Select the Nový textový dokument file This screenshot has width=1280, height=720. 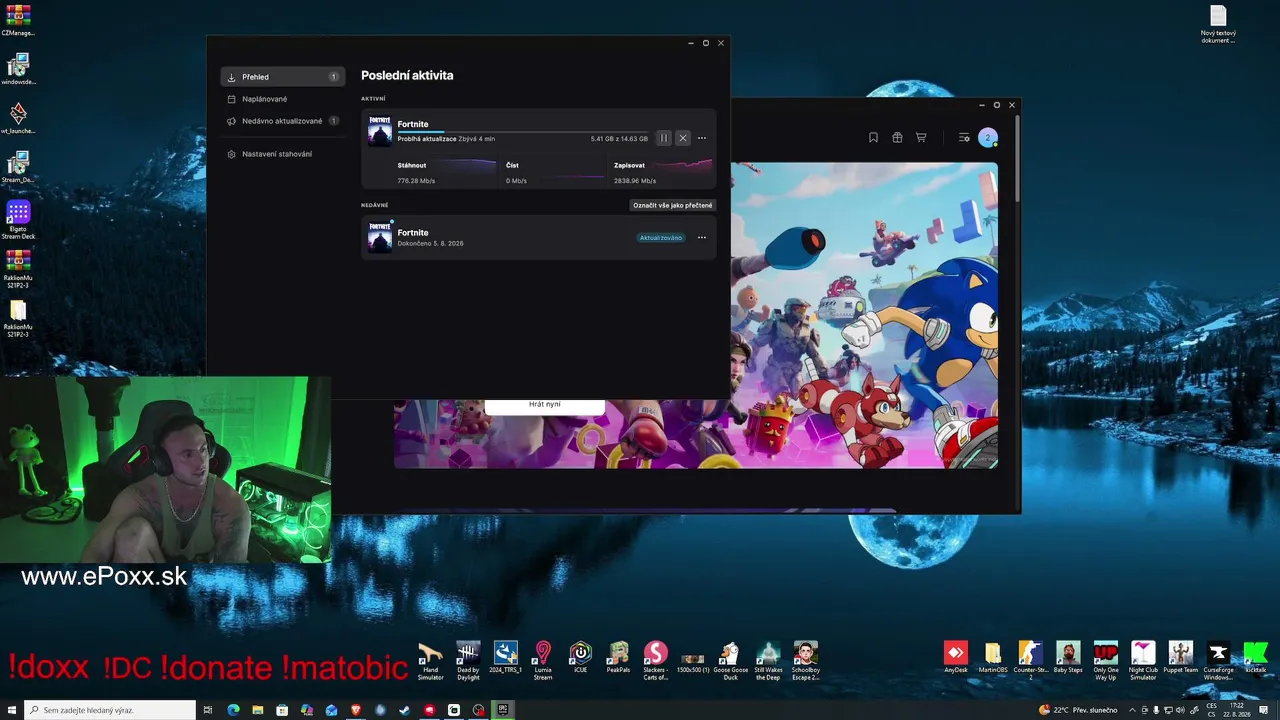click(x=1218, y=25)
